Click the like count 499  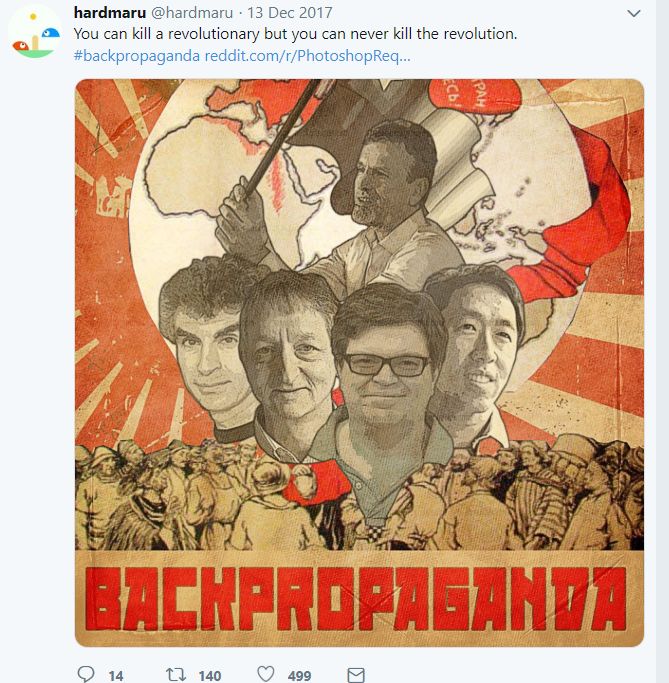click(x=299, y=675)
